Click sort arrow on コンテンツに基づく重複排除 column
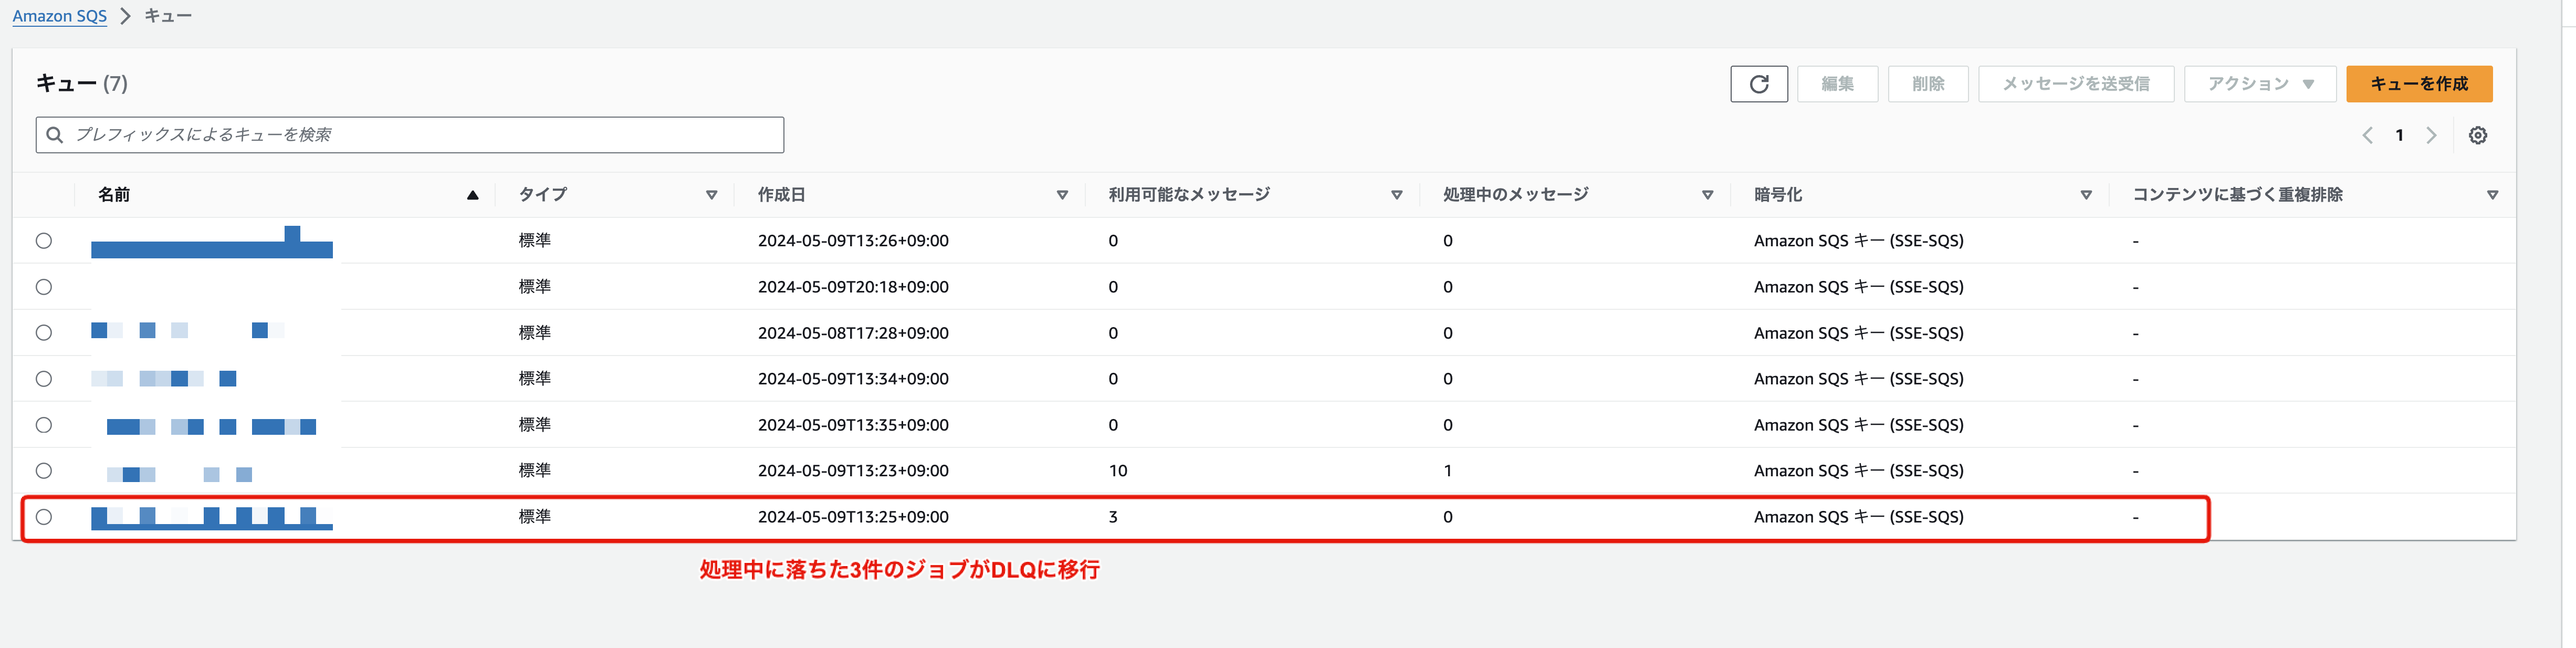The image size is (2576, 648). (2492, 196)
